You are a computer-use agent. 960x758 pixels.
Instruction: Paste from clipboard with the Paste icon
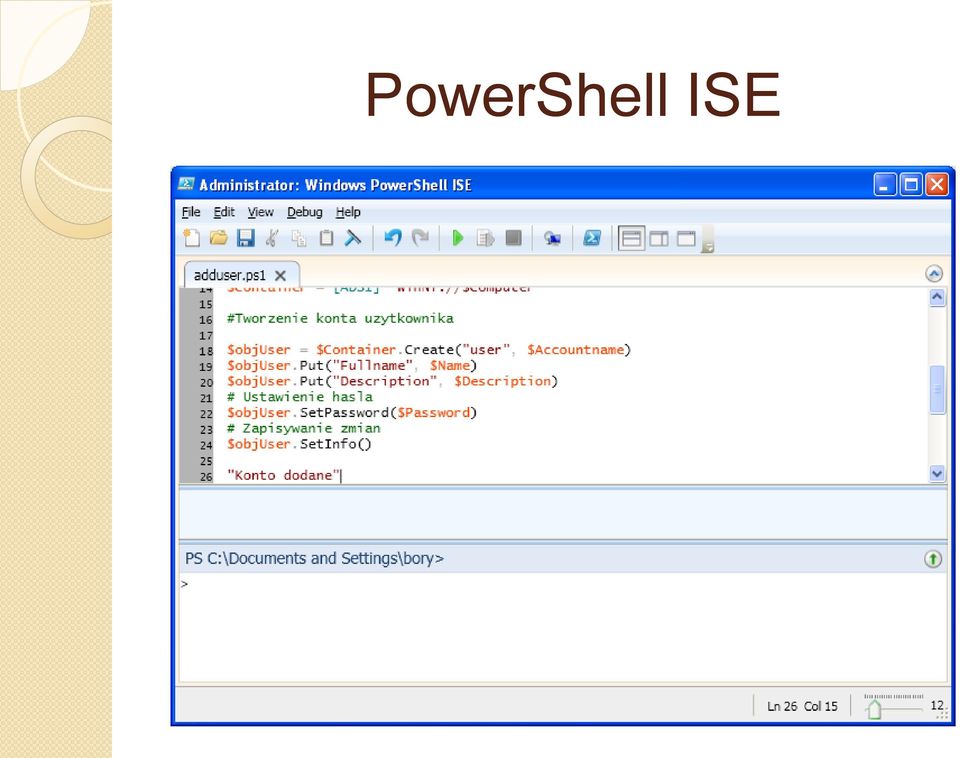click(x=326, y=238)
